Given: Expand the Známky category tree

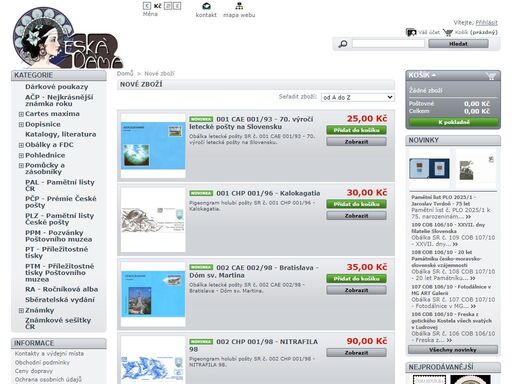Looking at the screenshot, I should tap(21, 311).
